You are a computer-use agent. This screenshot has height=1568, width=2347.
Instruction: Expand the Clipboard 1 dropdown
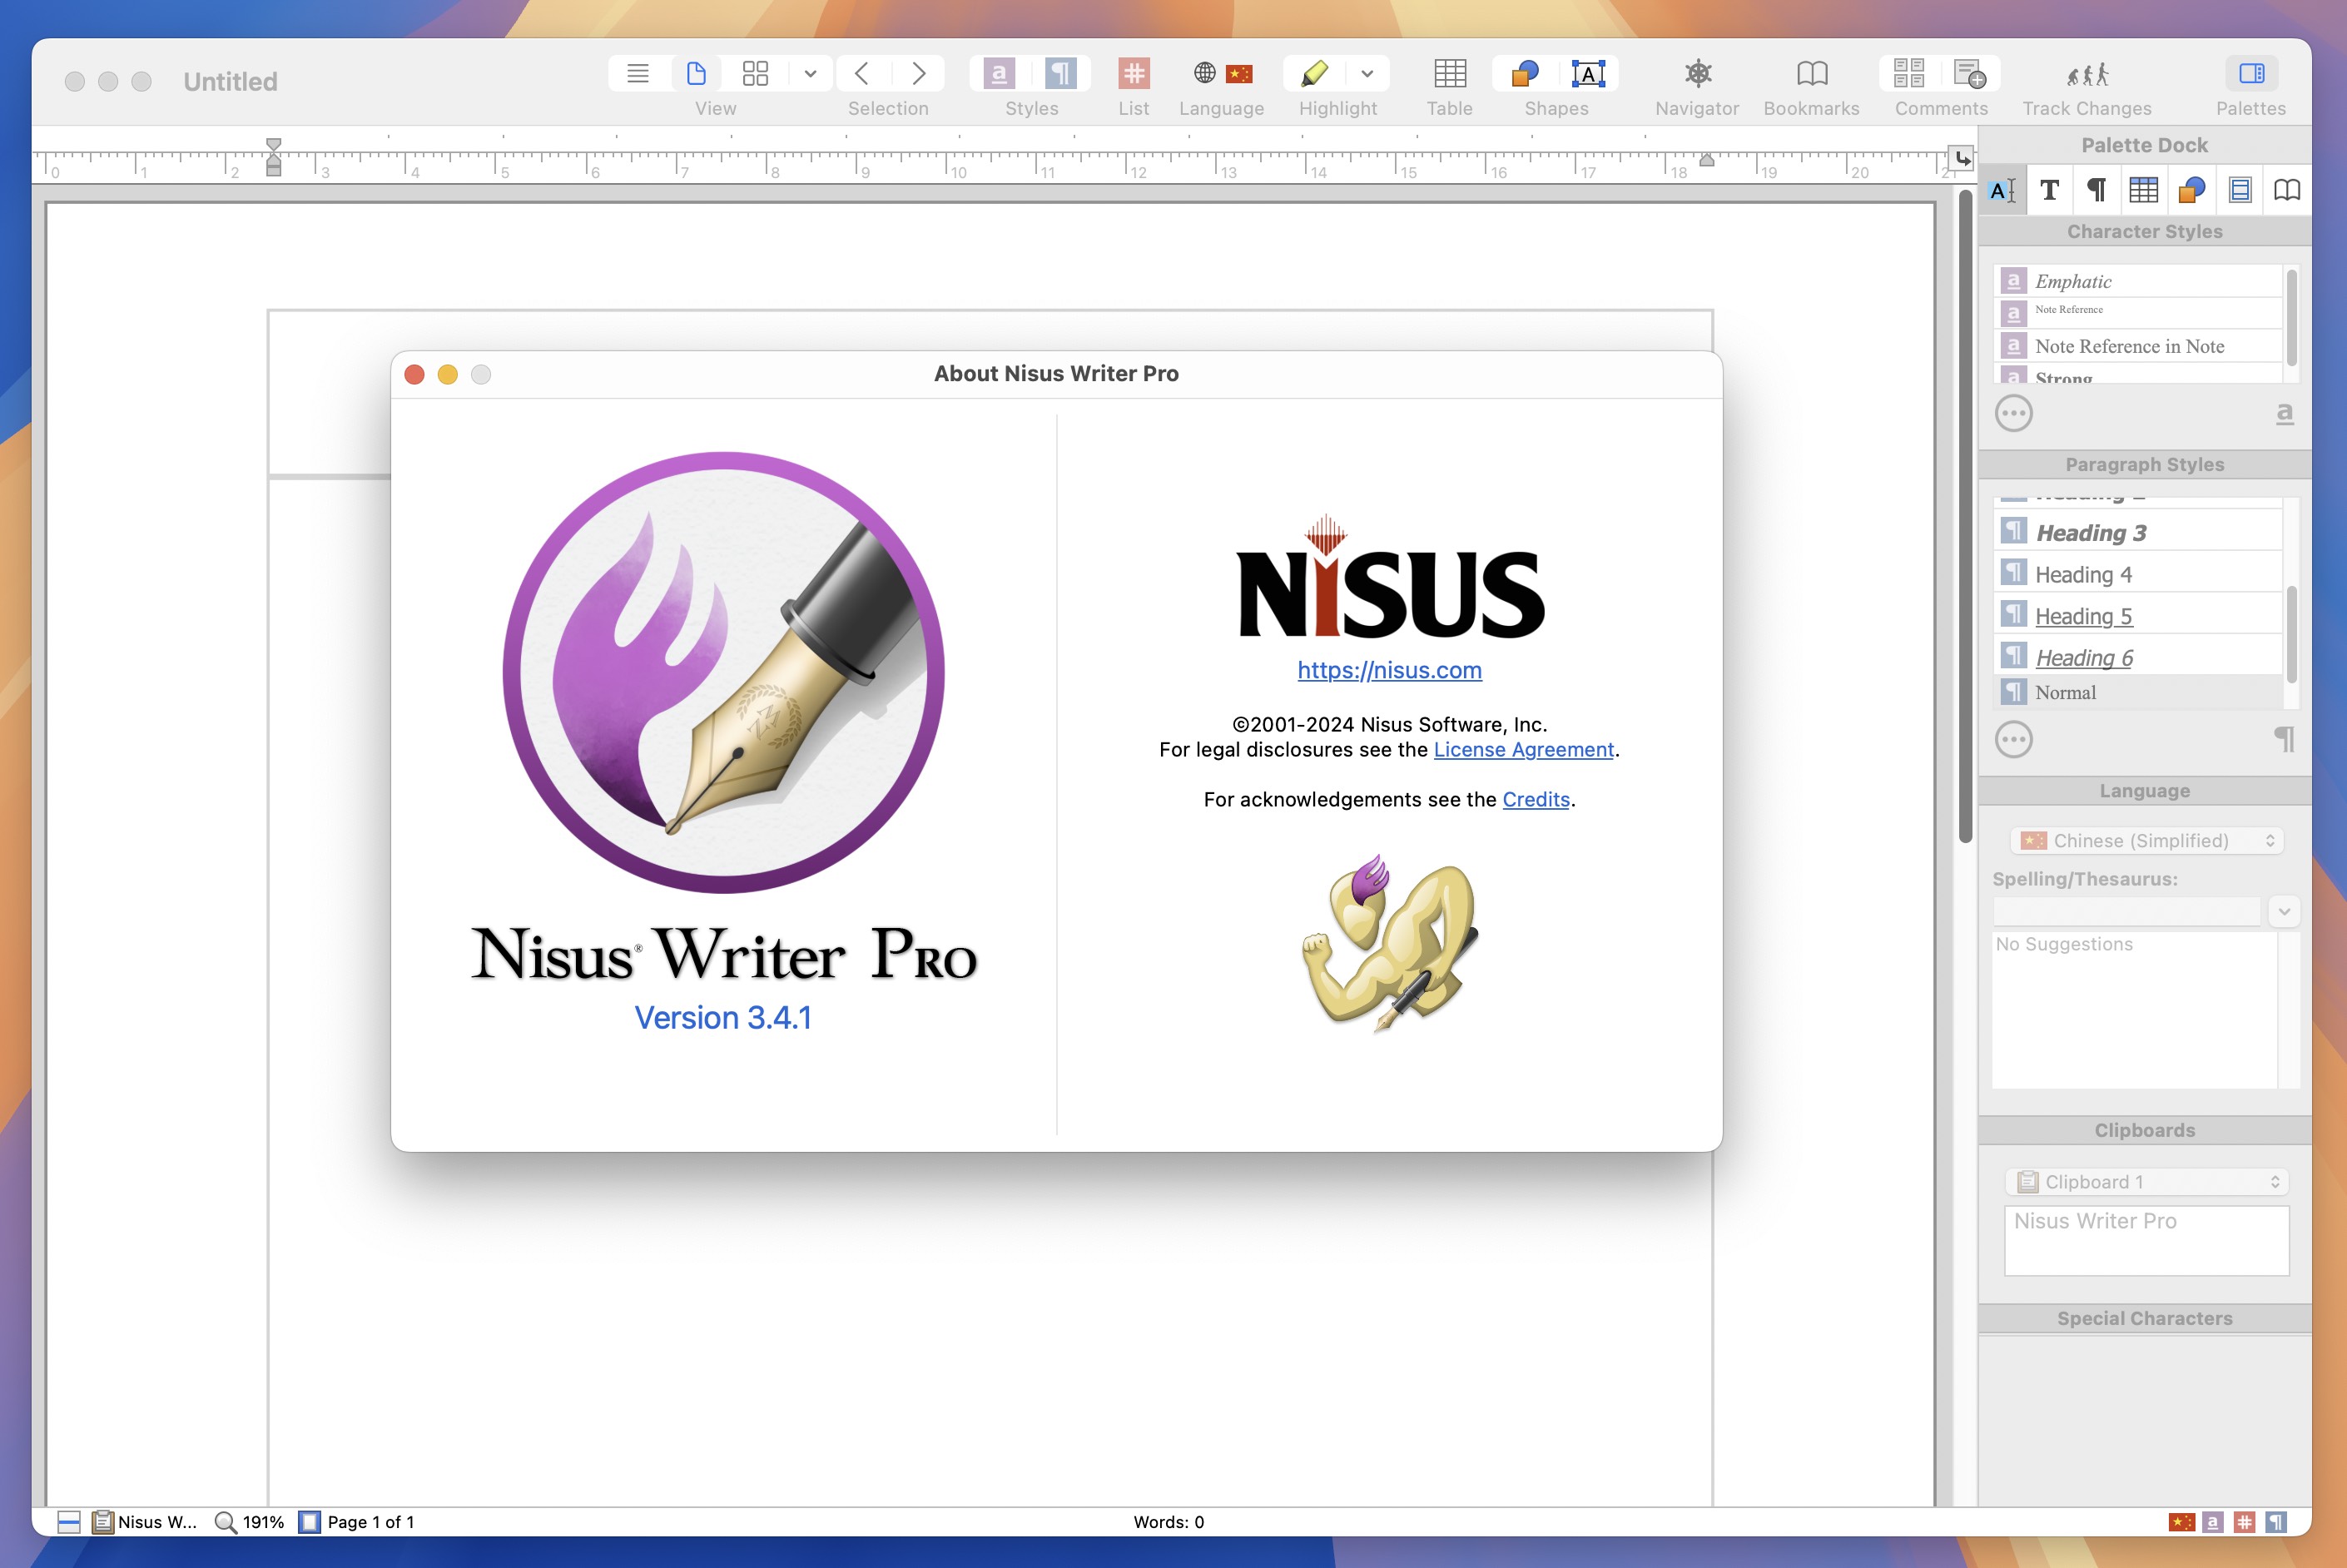pyautogui.click(x=2274, y=1181)
